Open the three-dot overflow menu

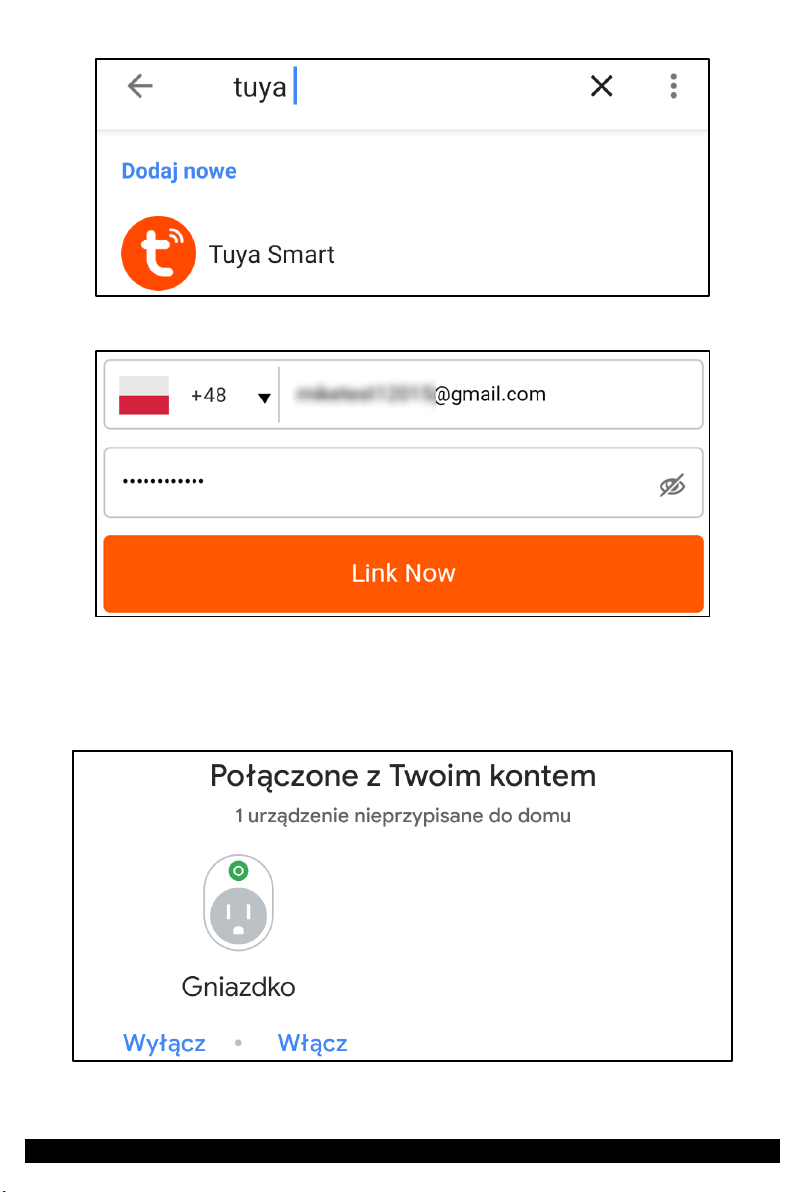pos(674,86)
